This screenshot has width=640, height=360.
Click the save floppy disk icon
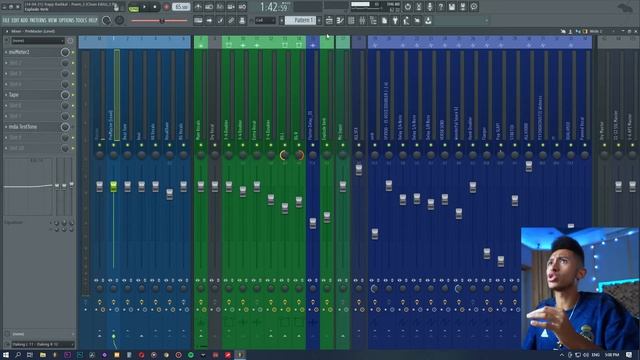(451, 7)
